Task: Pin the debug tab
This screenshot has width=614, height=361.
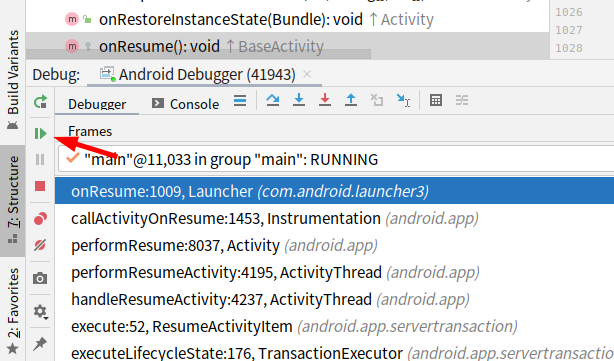Action: [x=40, y=343]
